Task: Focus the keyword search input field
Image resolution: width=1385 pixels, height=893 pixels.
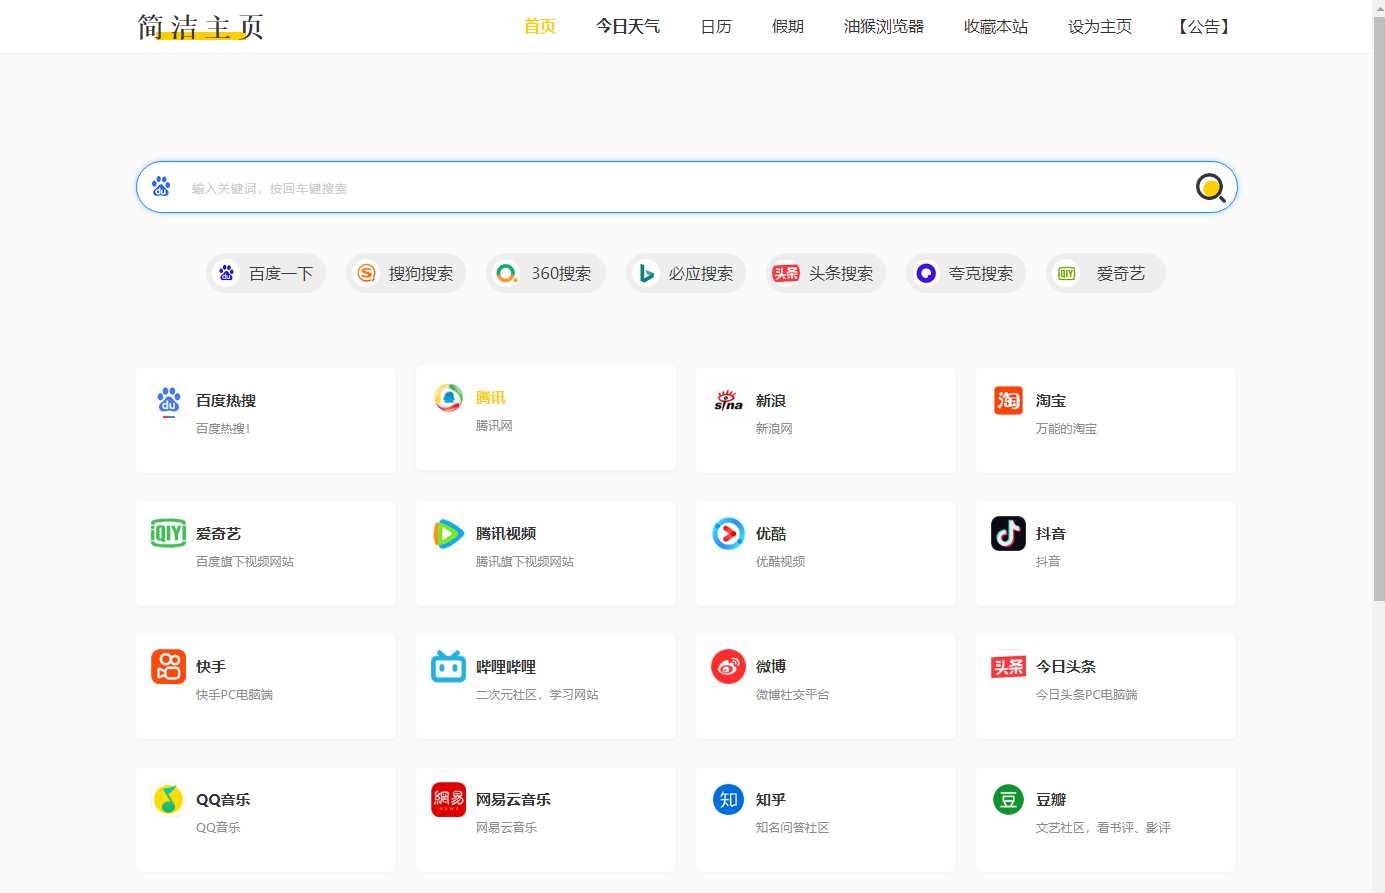Action: 686,188
